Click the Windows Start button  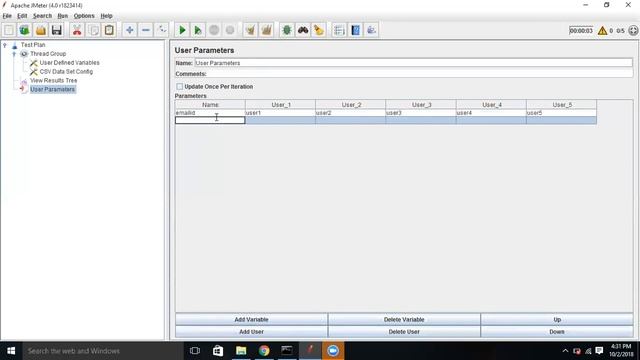click(x=11, y=351)
